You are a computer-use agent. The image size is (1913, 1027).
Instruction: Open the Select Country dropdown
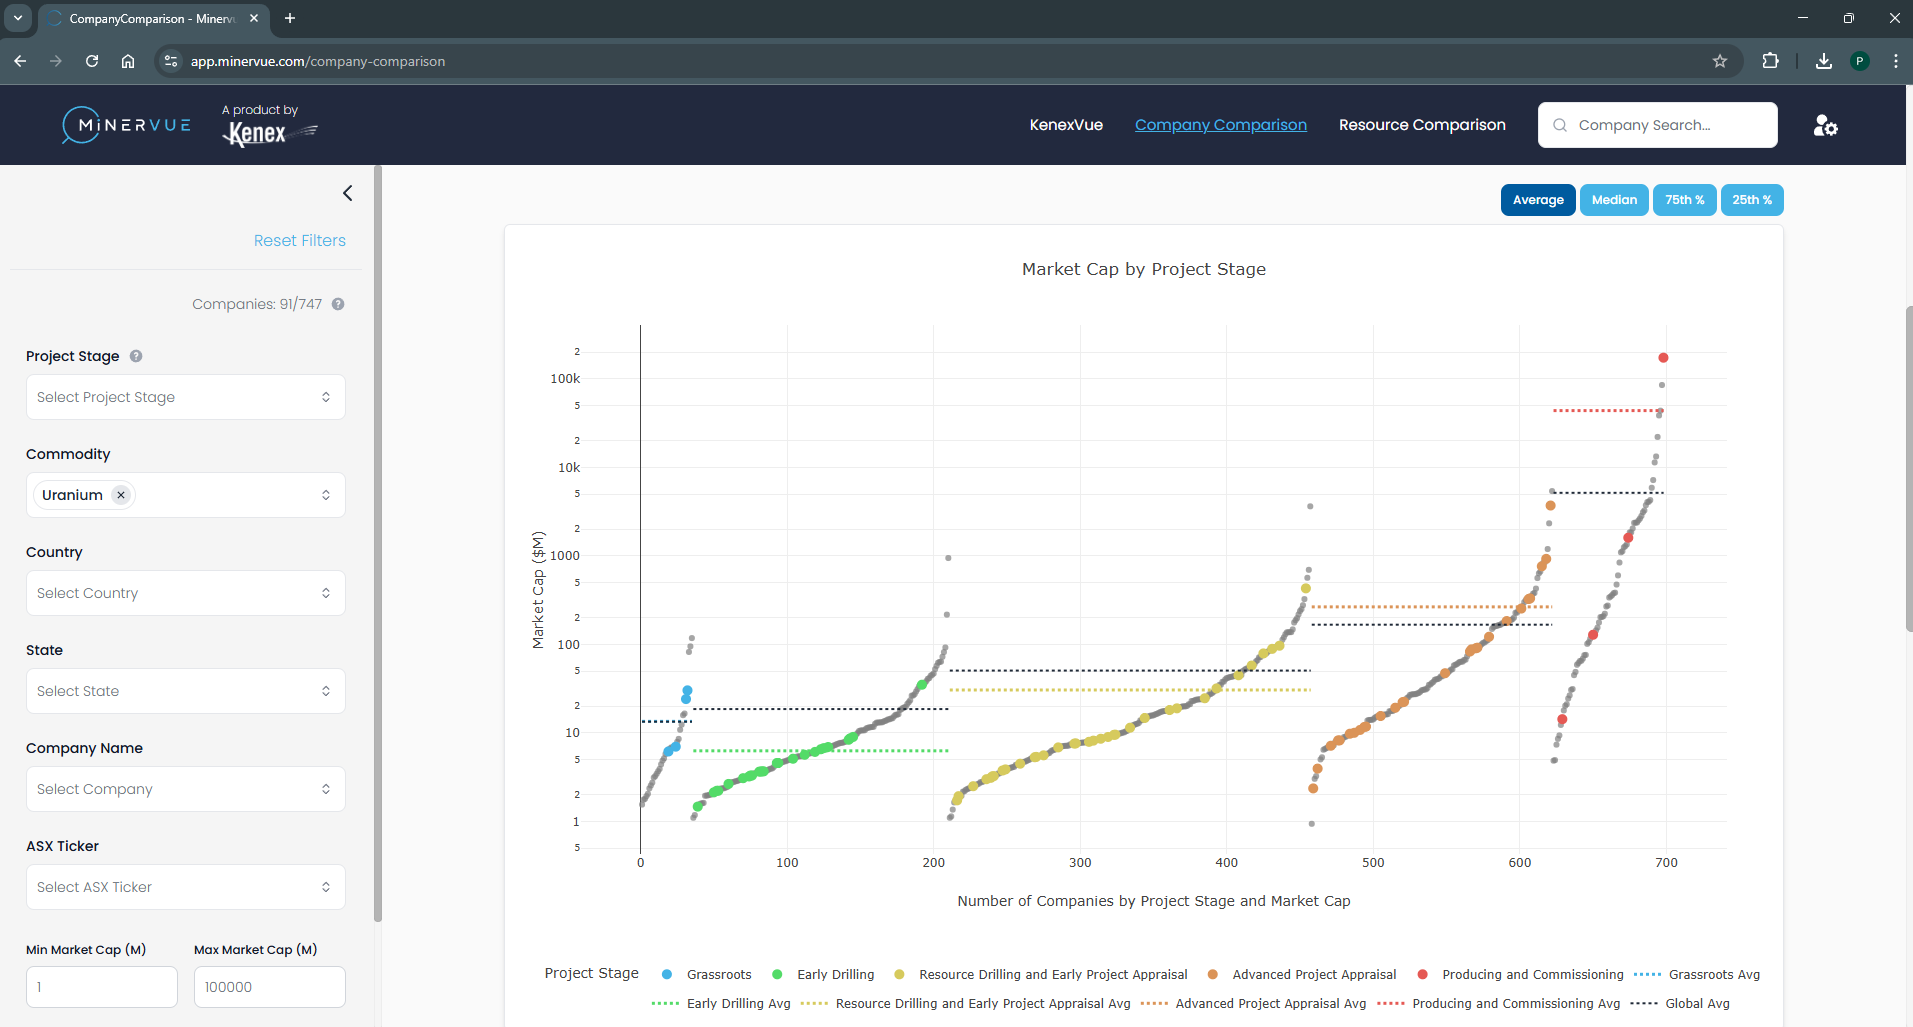(185, 593)
